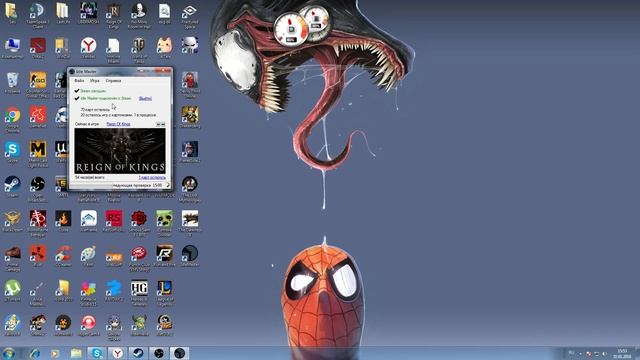This screenshot has height=360, width=640.
Task: Select the Fallout Shelter desktop shortcut
Action: point(12,326)
